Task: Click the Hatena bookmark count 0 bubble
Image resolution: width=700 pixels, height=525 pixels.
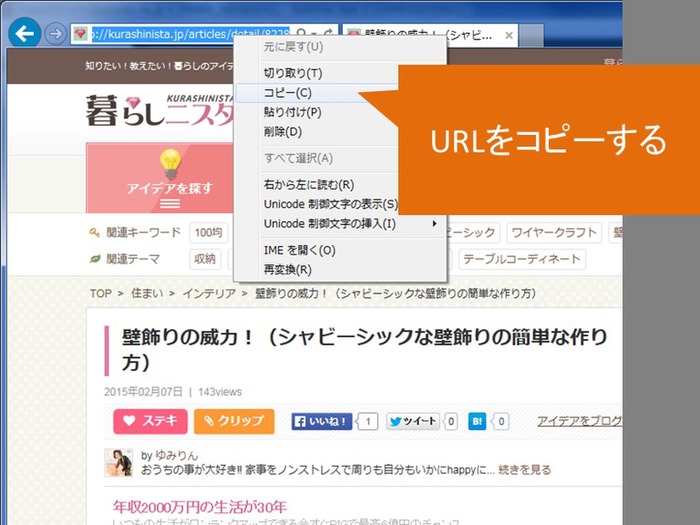Action: pyautogui.click(x=501, y=421)
